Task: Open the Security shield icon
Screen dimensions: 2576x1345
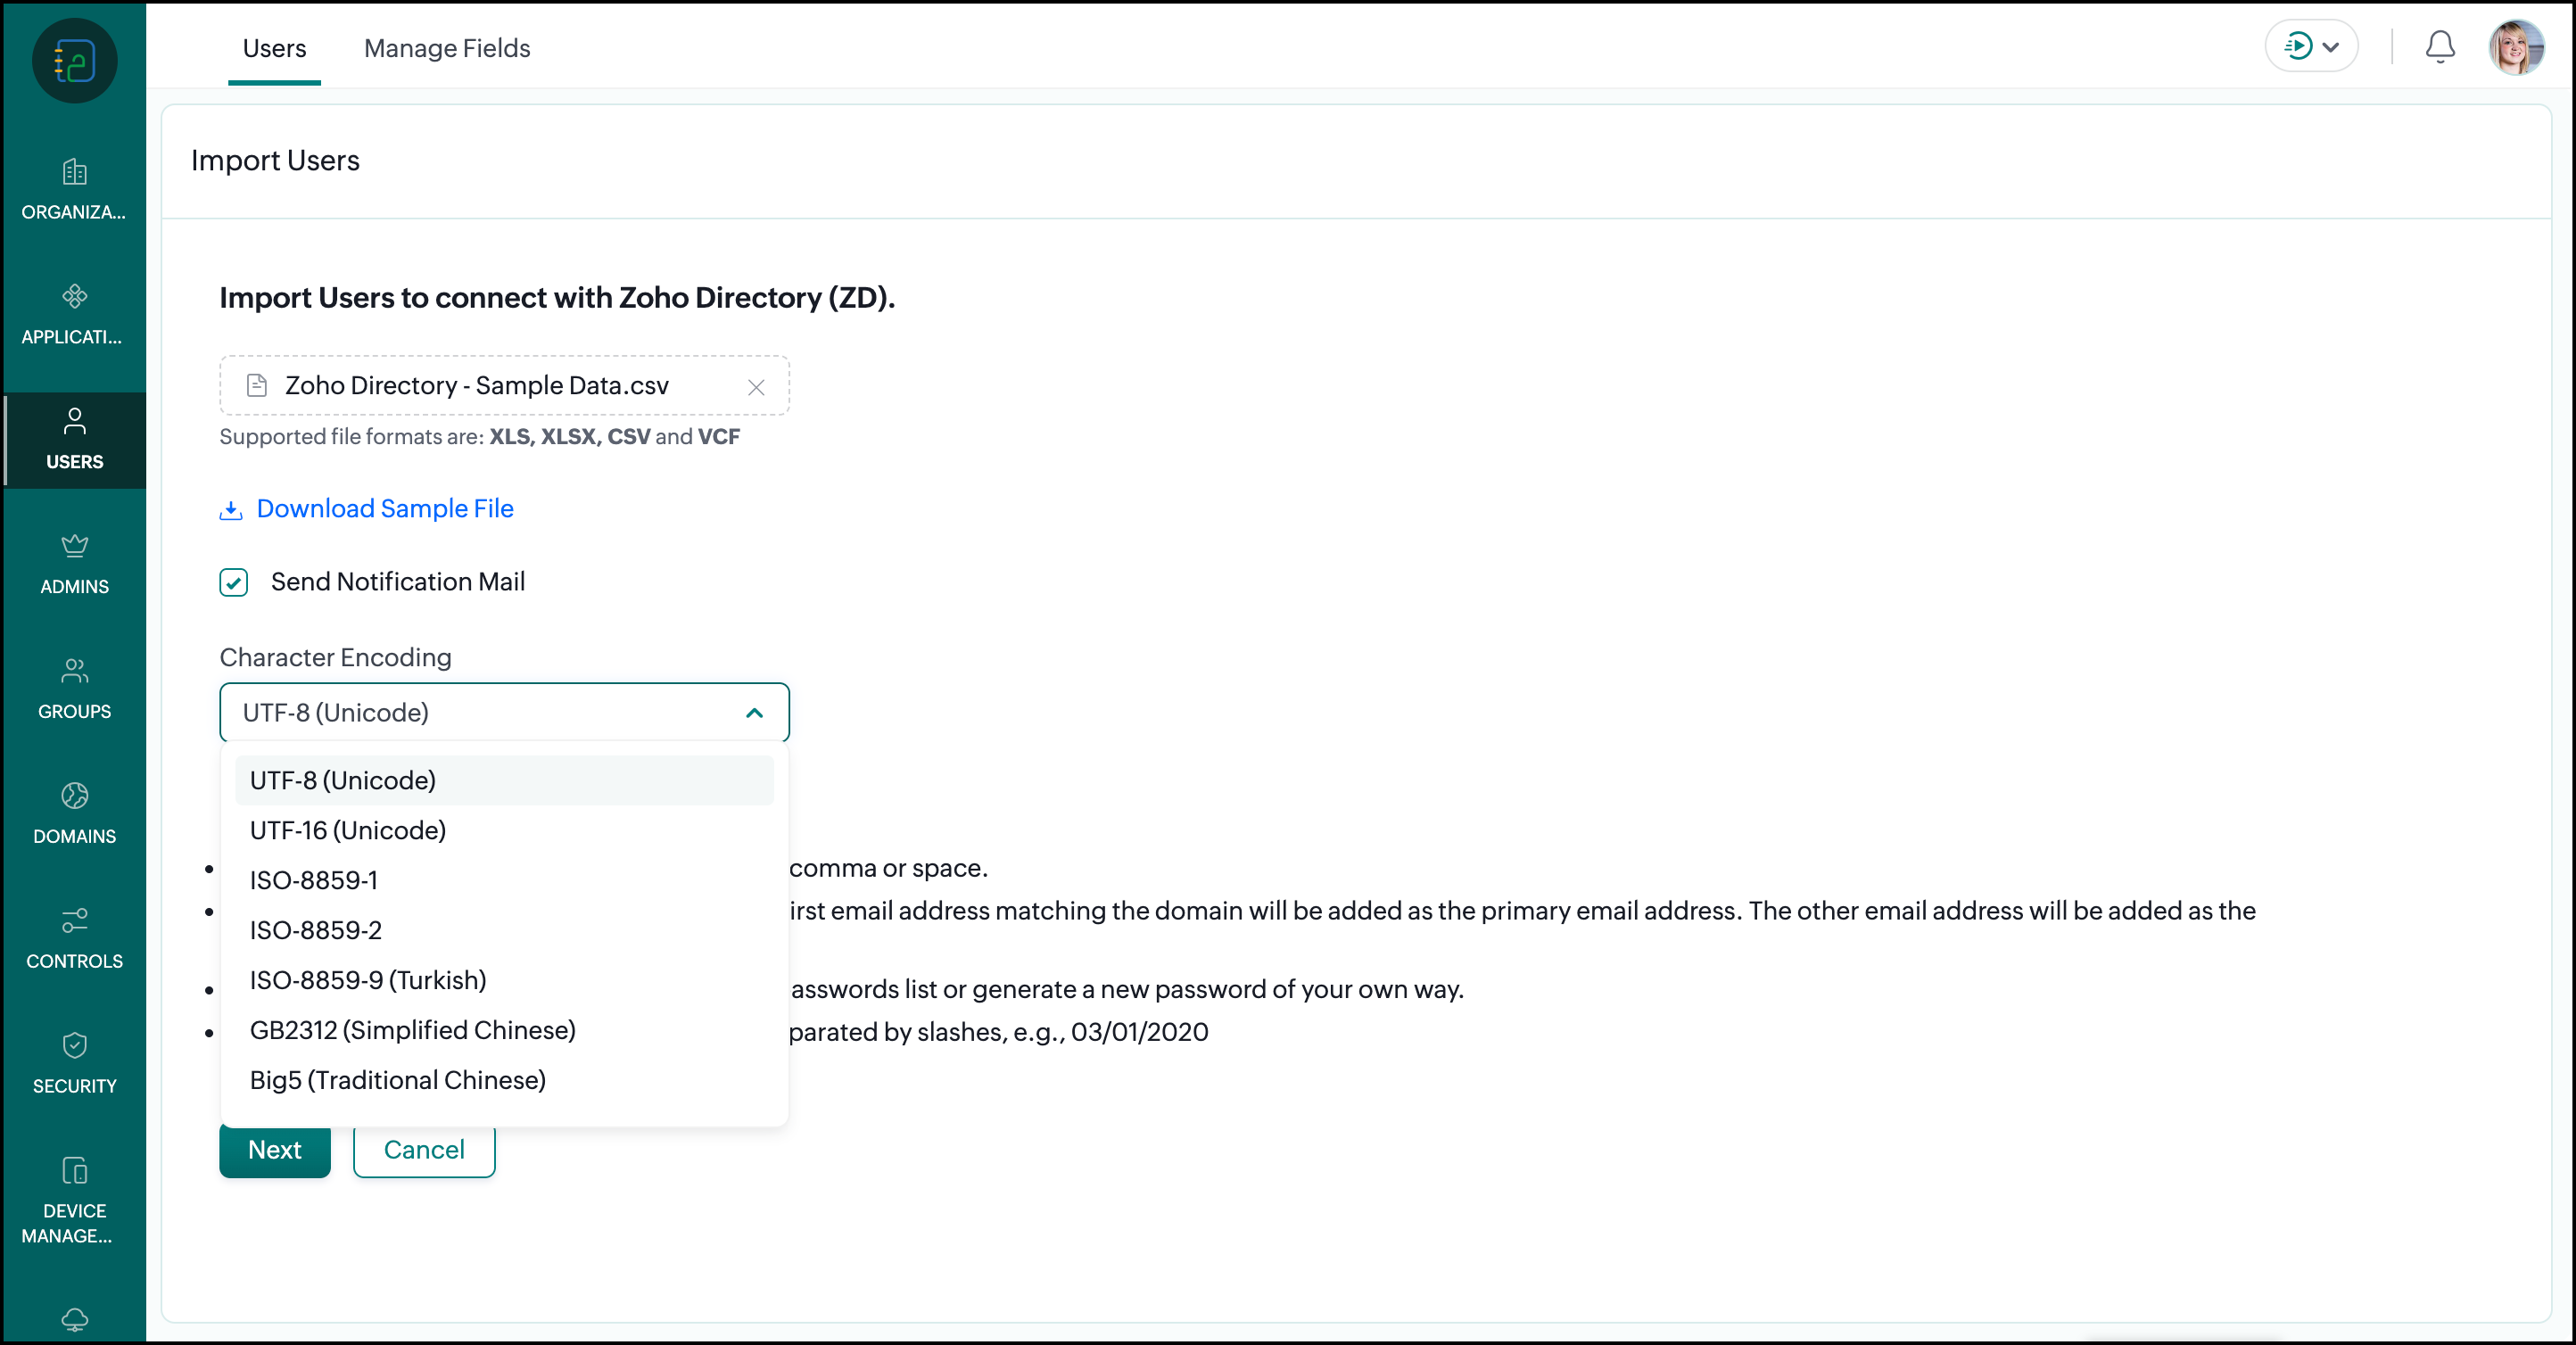Action: click(x=74, y=1045)
